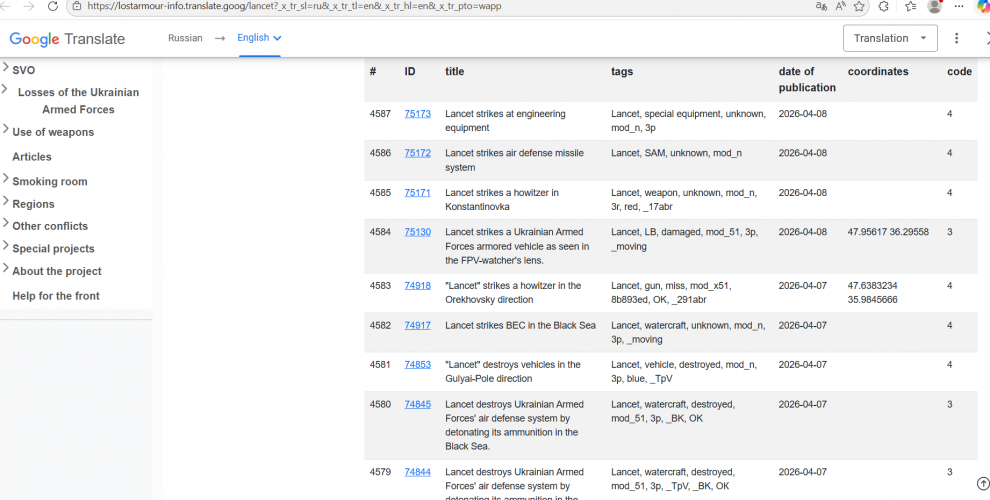
Task: Select Russian as the source language
Action: (184, 38)
